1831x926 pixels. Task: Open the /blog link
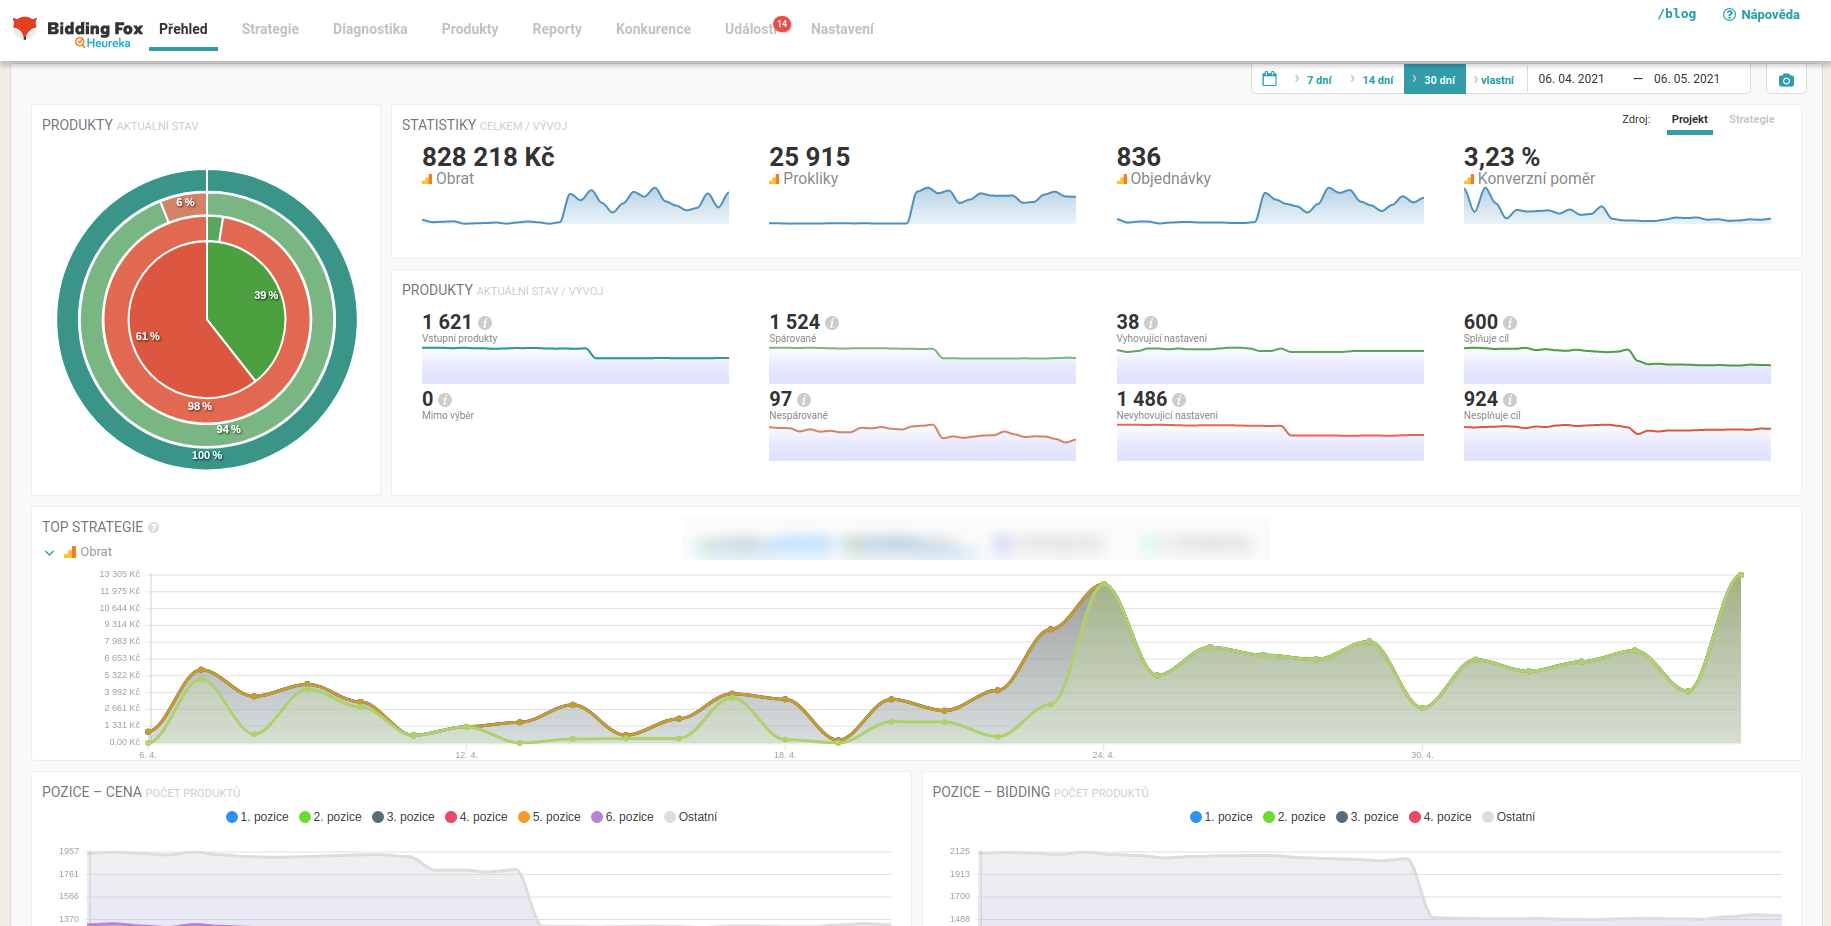(x=1677, y=14)
